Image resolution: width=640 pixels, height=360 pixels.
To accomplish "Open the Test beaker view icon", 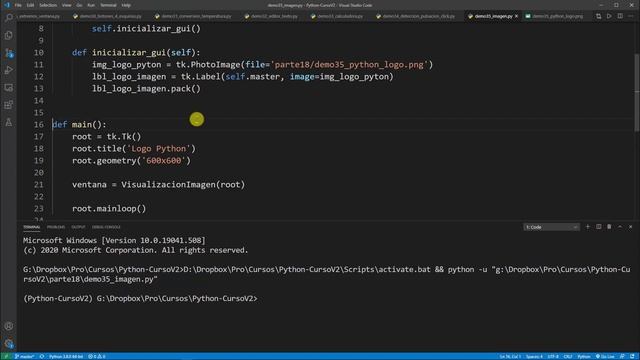I will click(9, 122).
